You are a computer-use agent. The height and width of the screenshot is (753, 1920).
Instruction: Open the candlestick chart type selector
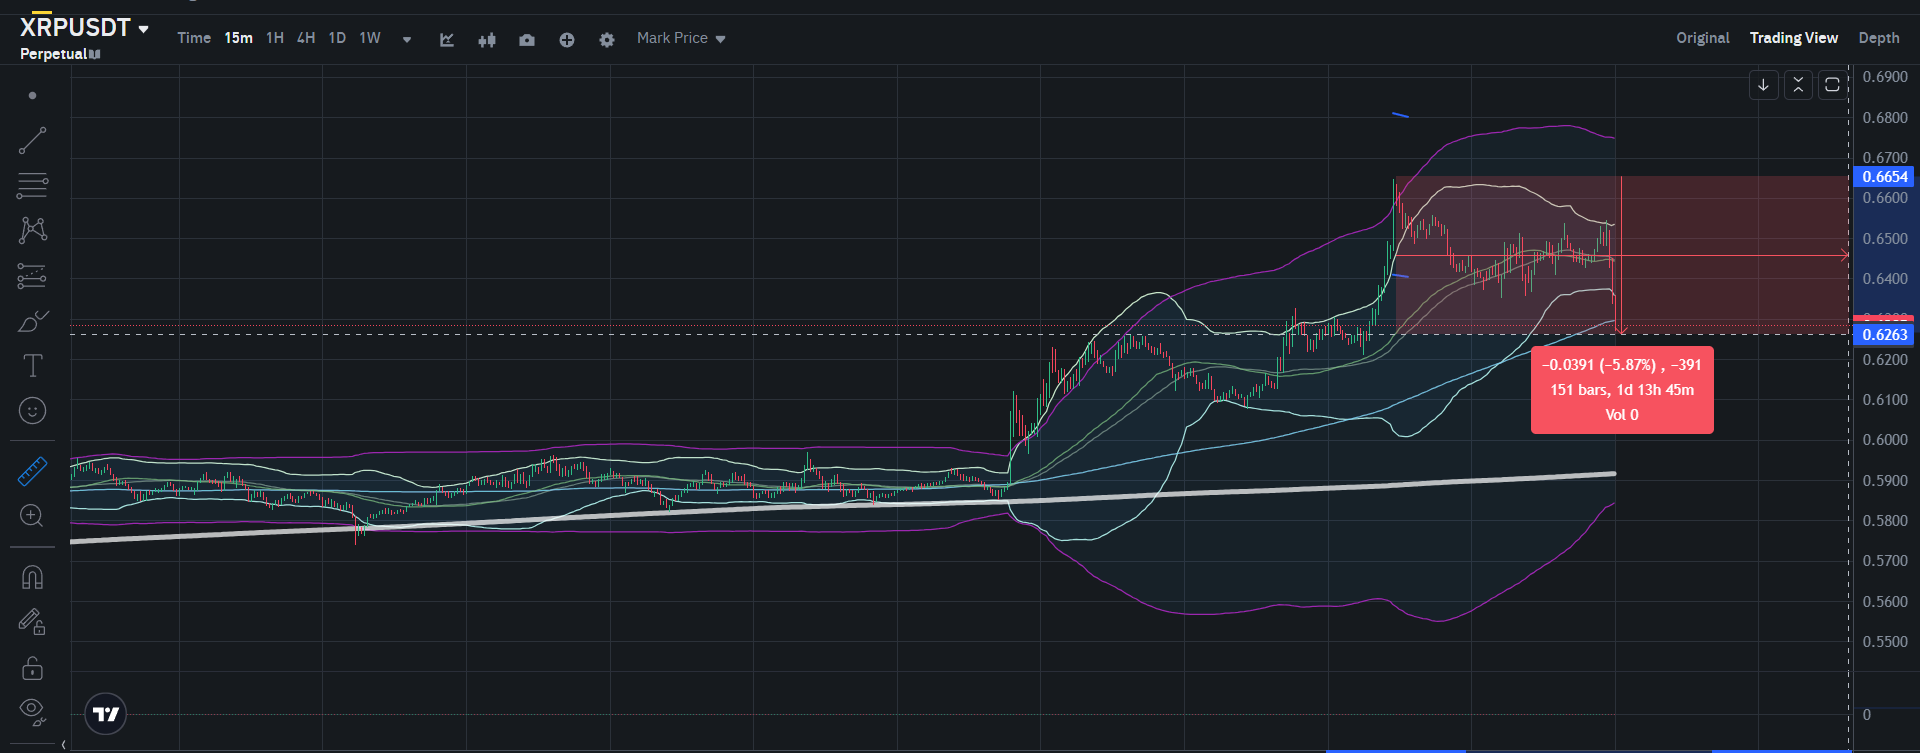click(487, 40)
